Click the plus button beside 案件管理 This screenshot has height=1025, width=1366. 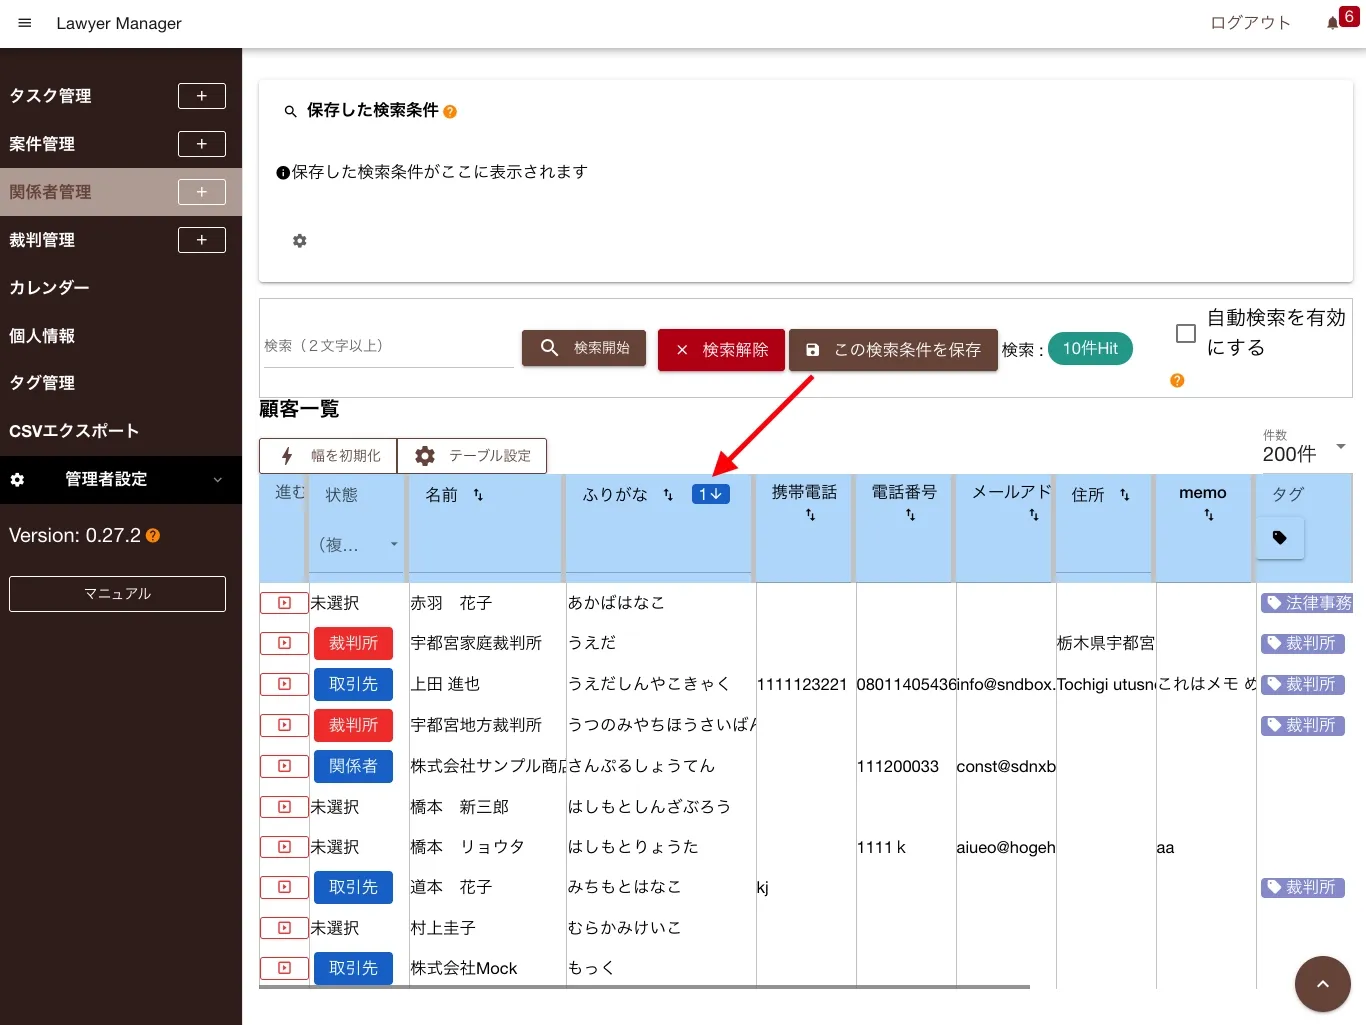(x=202, y=144)
